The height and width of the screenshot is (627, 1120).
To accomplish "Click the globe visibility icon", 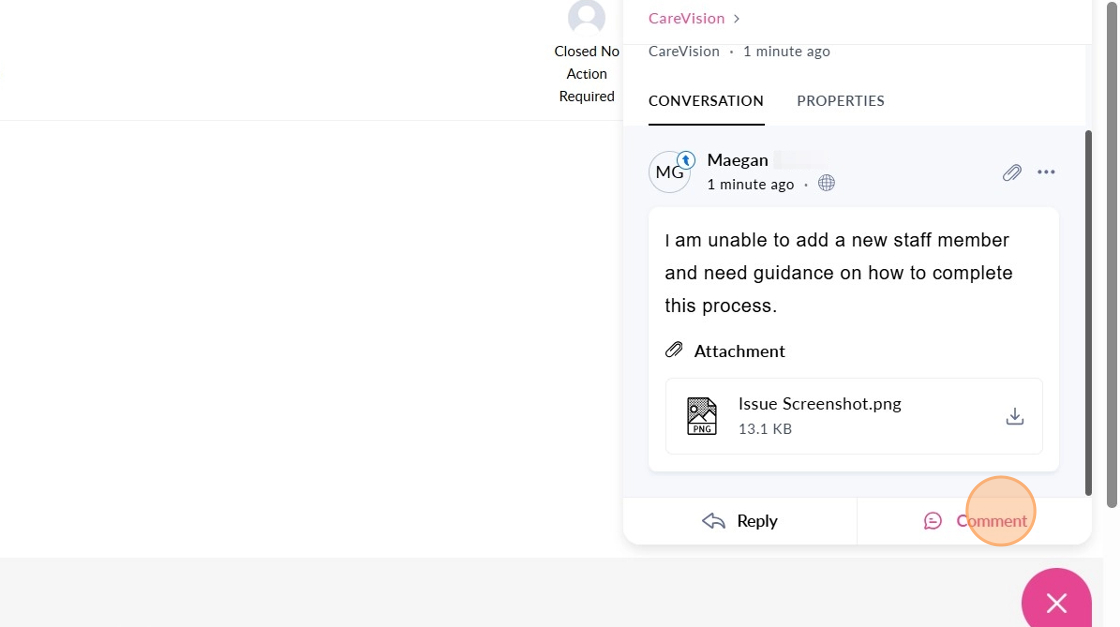I will [826, 184].
